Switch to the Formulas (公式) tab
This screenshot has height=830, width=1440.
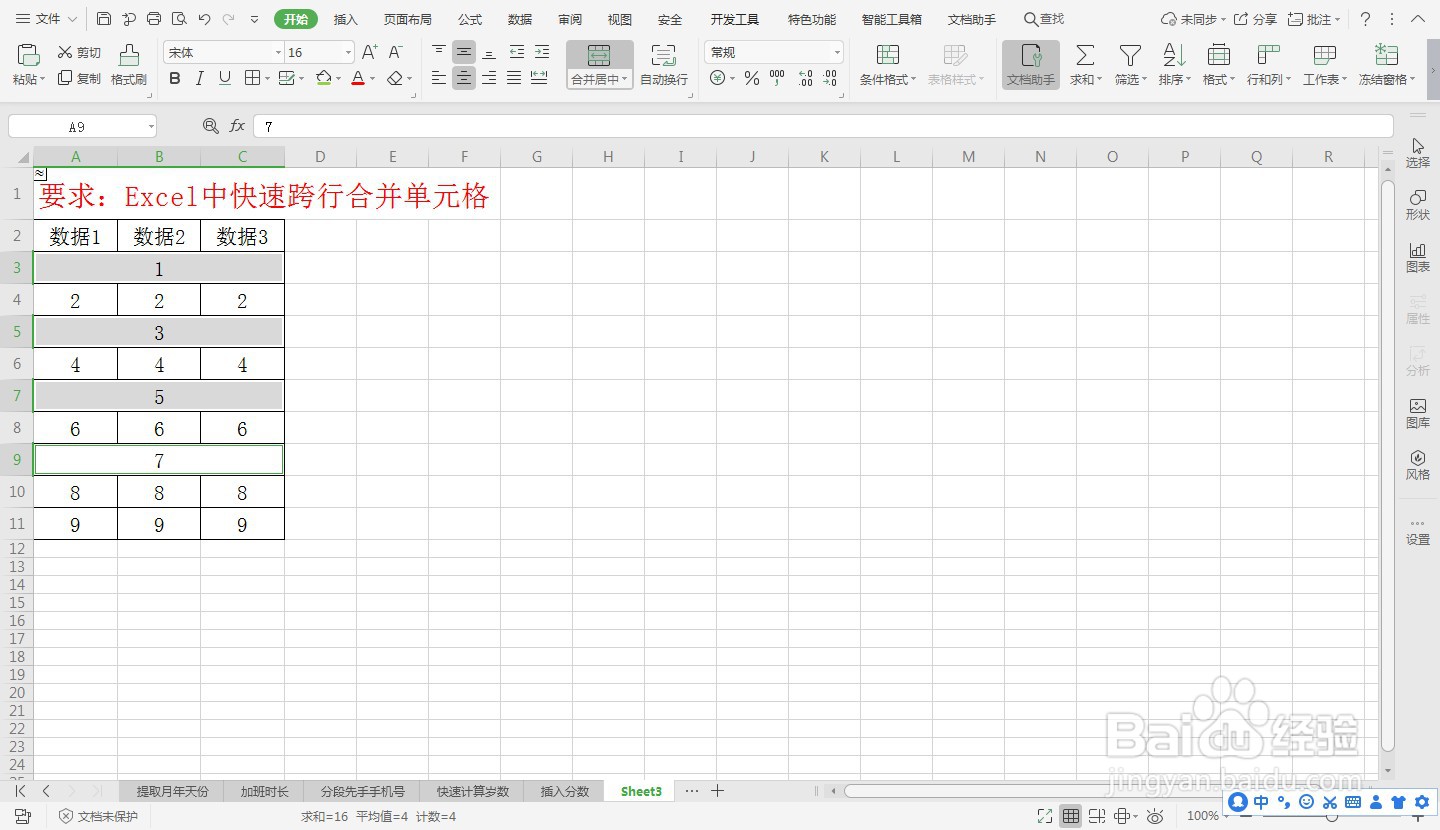[470, 19]
